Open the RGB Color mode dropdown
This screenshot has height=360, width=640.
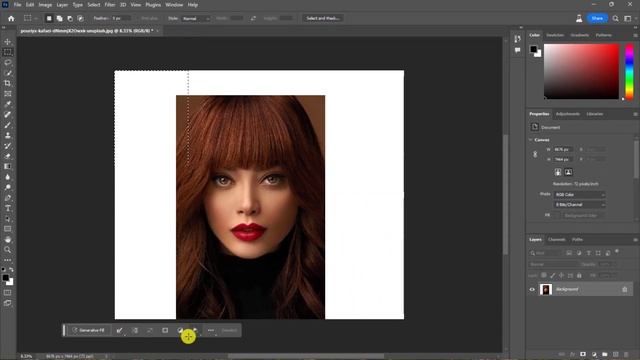point(579,195)
